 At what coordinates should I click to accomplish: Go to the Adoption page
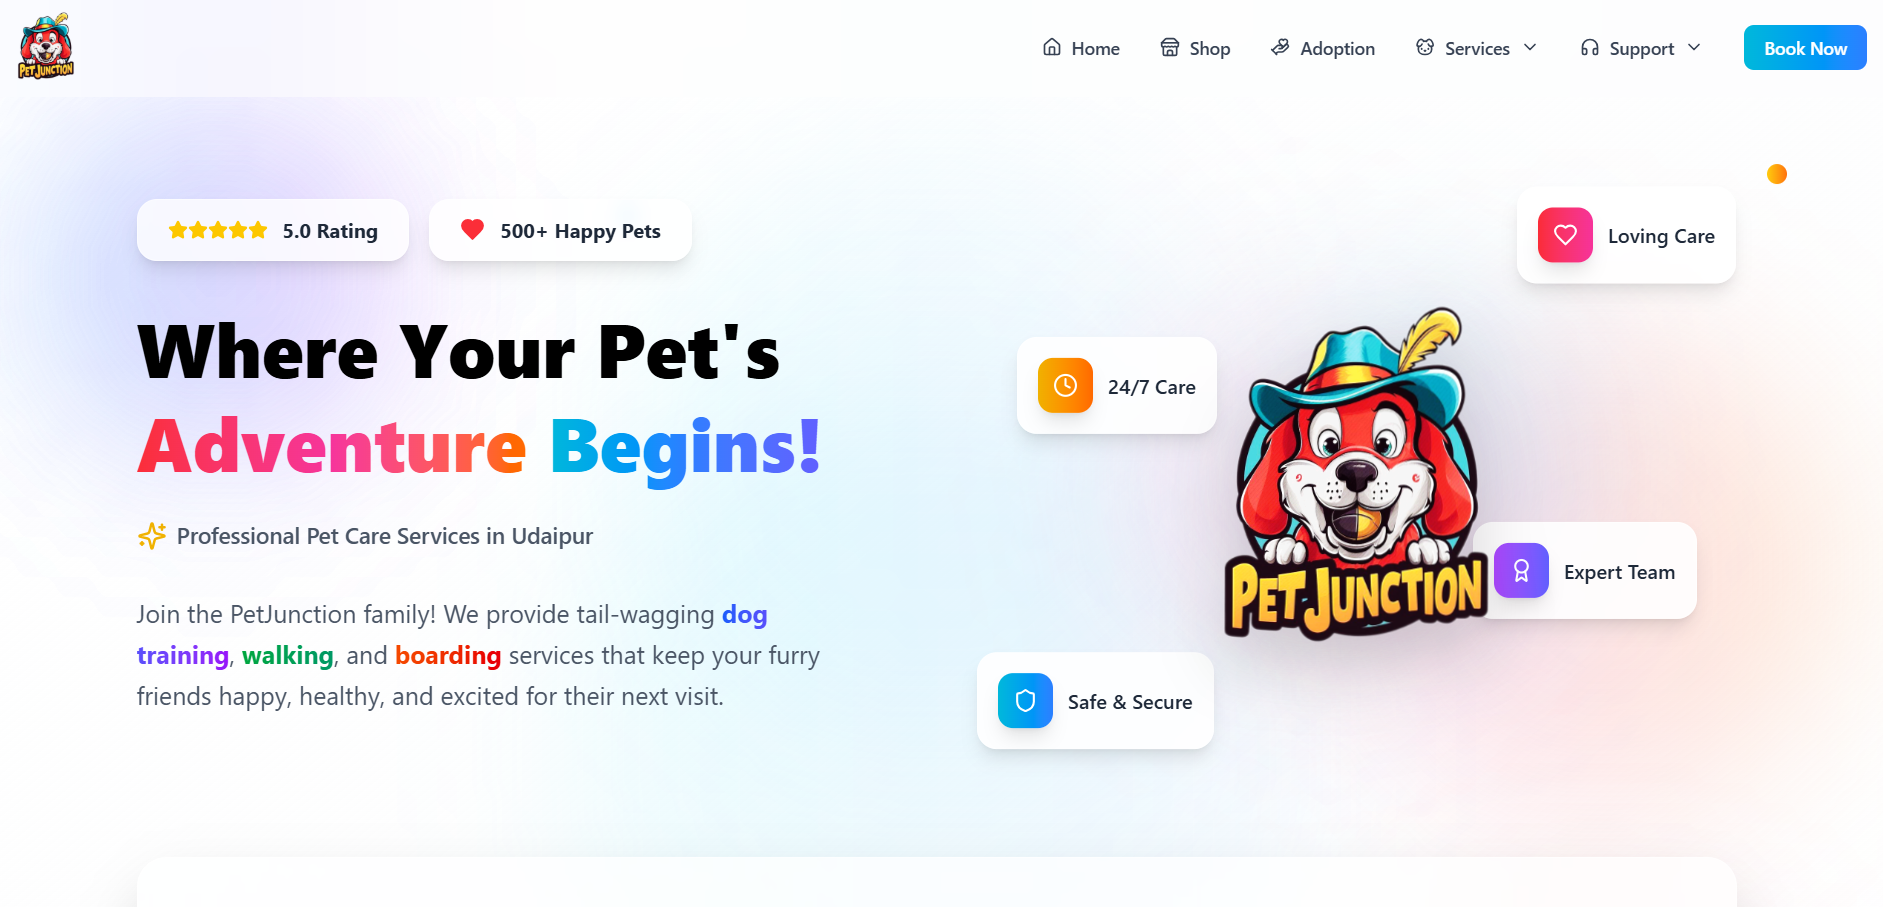tap(1322, 48)
